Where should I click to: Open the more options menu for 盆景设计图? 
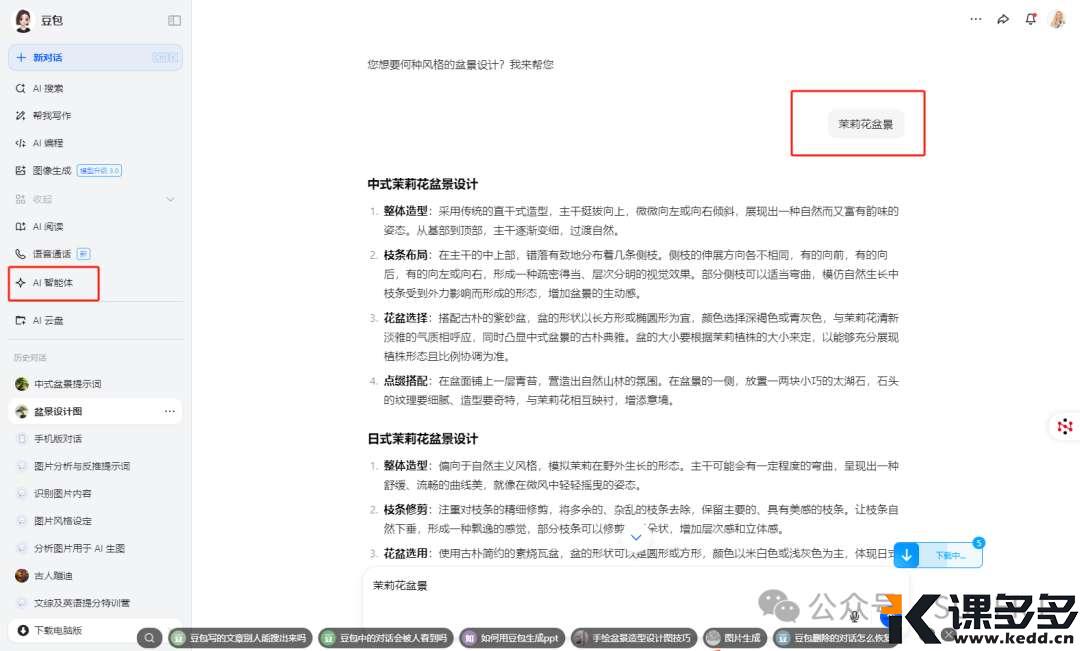170,411
